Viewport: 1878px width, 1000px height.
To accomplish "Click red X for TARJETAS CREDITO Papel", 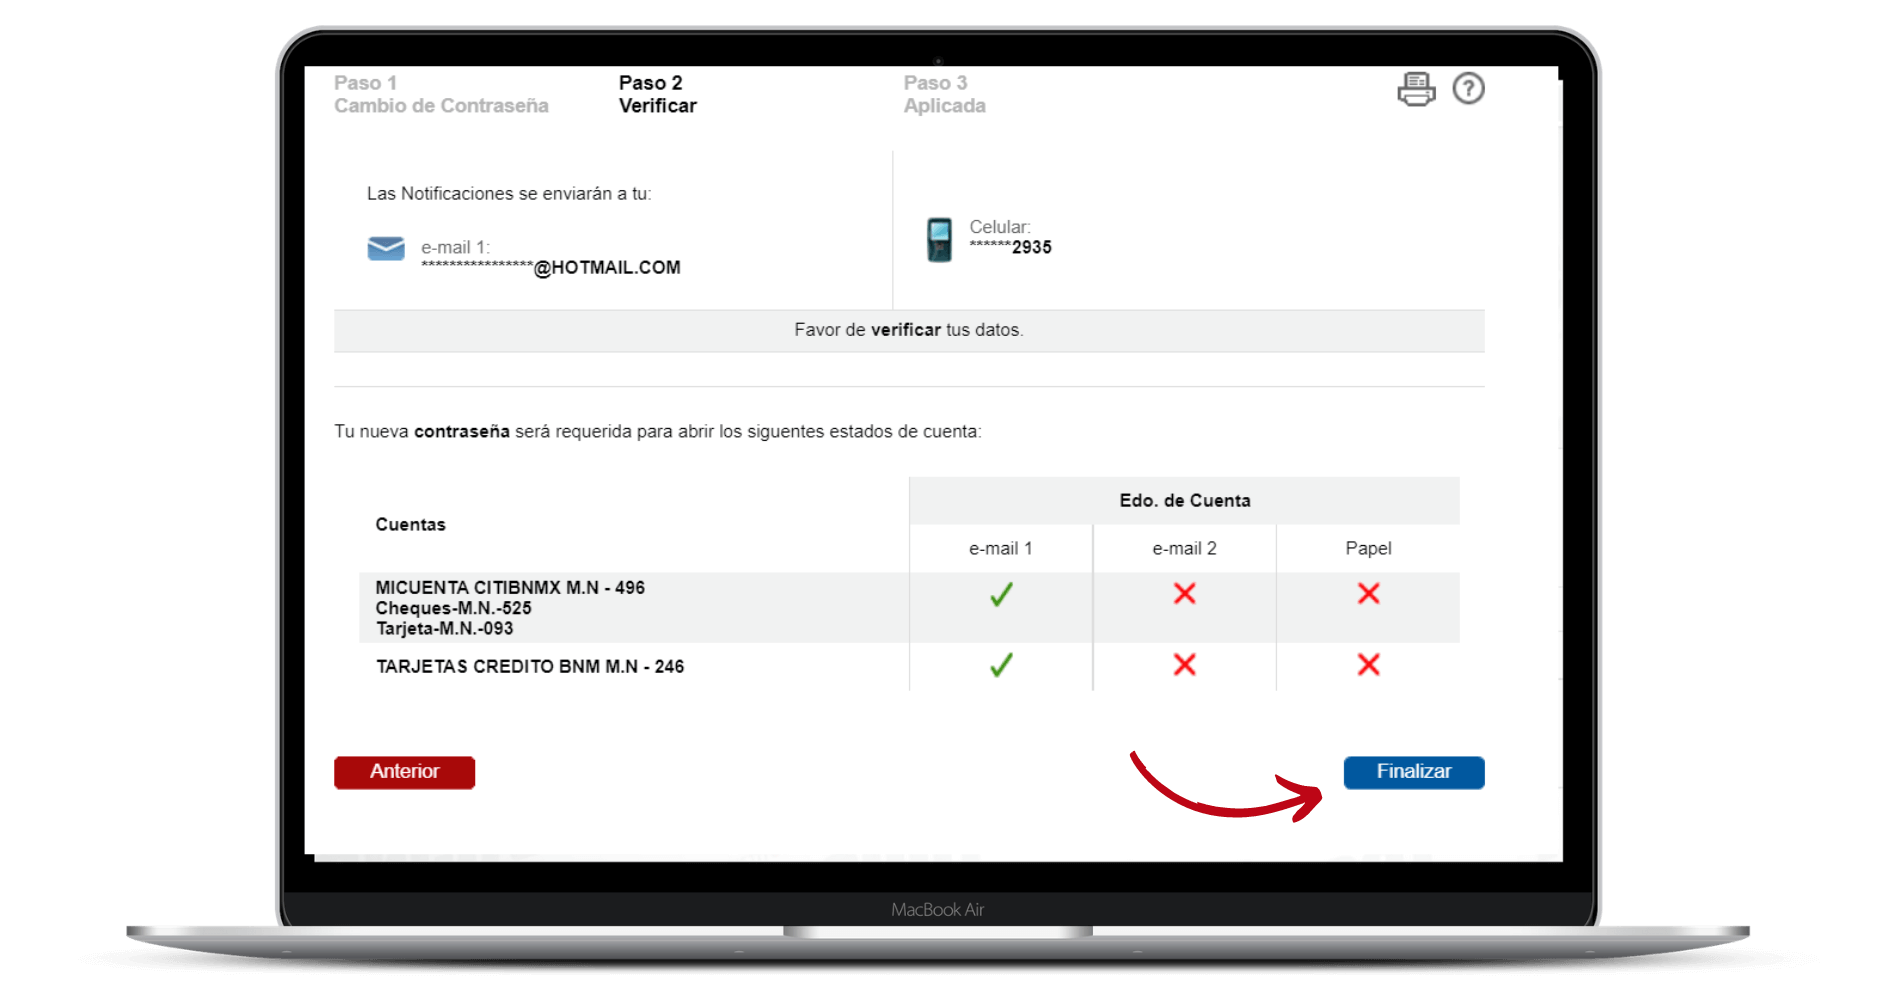I will [x=1368, y=665].
